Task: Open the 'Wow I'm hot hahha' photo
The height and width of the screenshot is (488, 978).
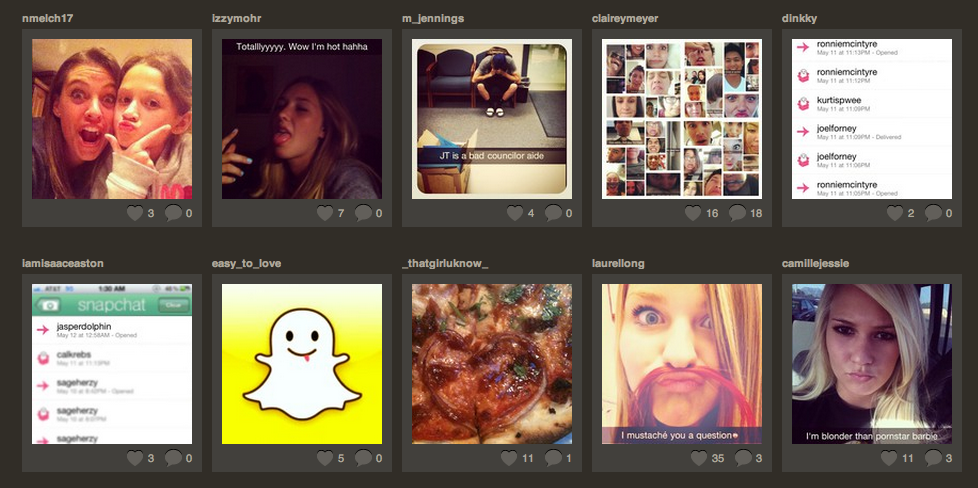Action: [x=302, y=119]
